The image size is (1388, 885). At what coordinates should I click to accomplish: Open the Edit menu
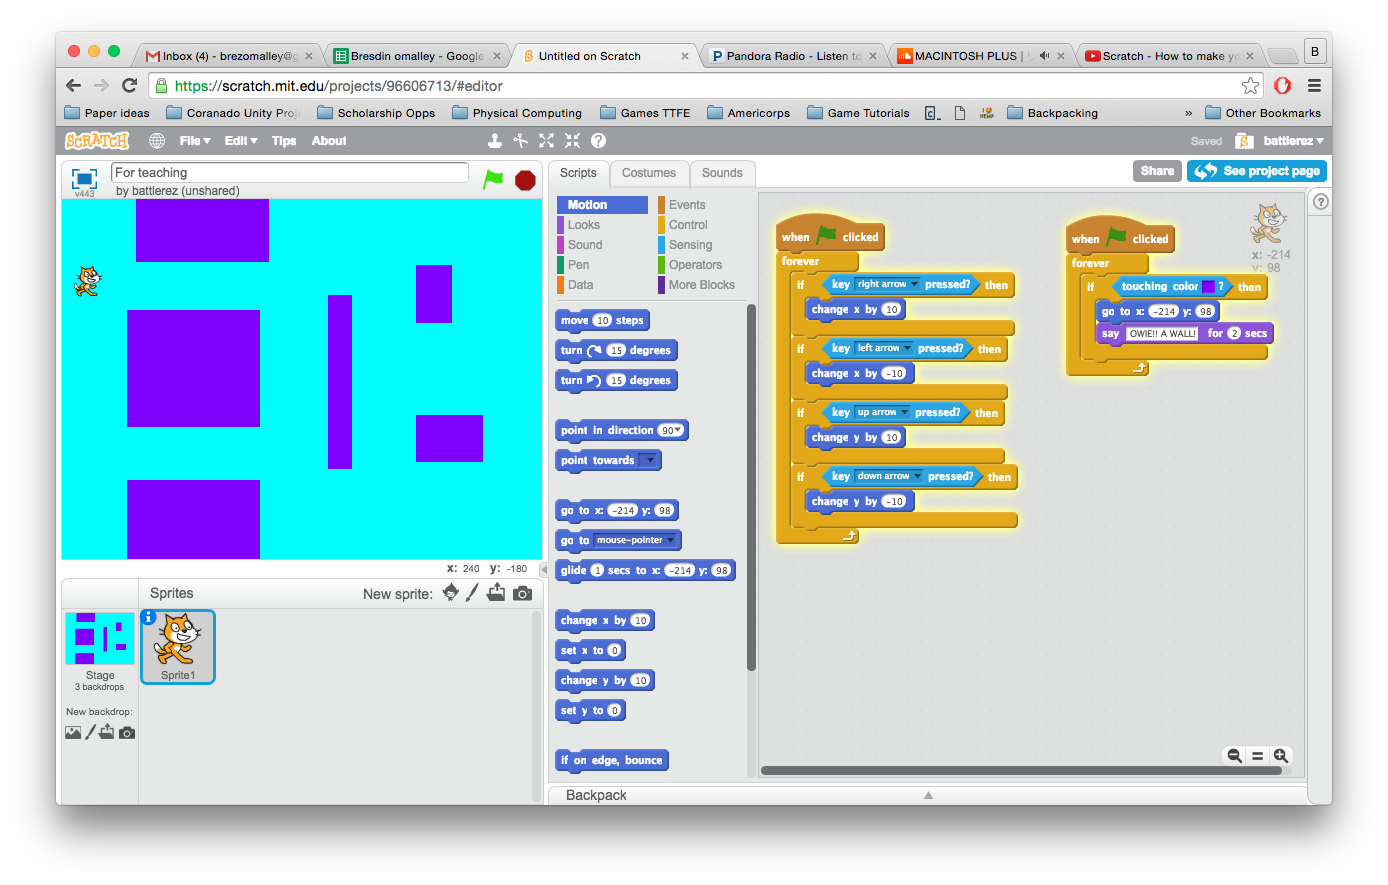click(x=241, y=141)
